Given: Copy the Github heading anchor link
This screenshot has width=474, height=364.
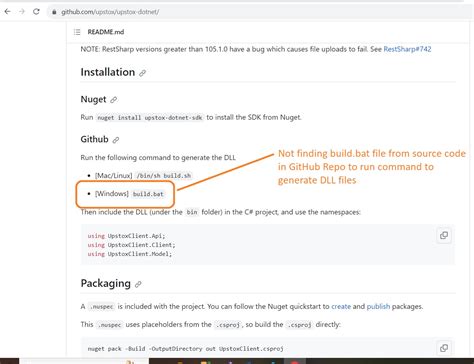Looking at the screenshot, I should pyautogui.click(x=116, y=140).
